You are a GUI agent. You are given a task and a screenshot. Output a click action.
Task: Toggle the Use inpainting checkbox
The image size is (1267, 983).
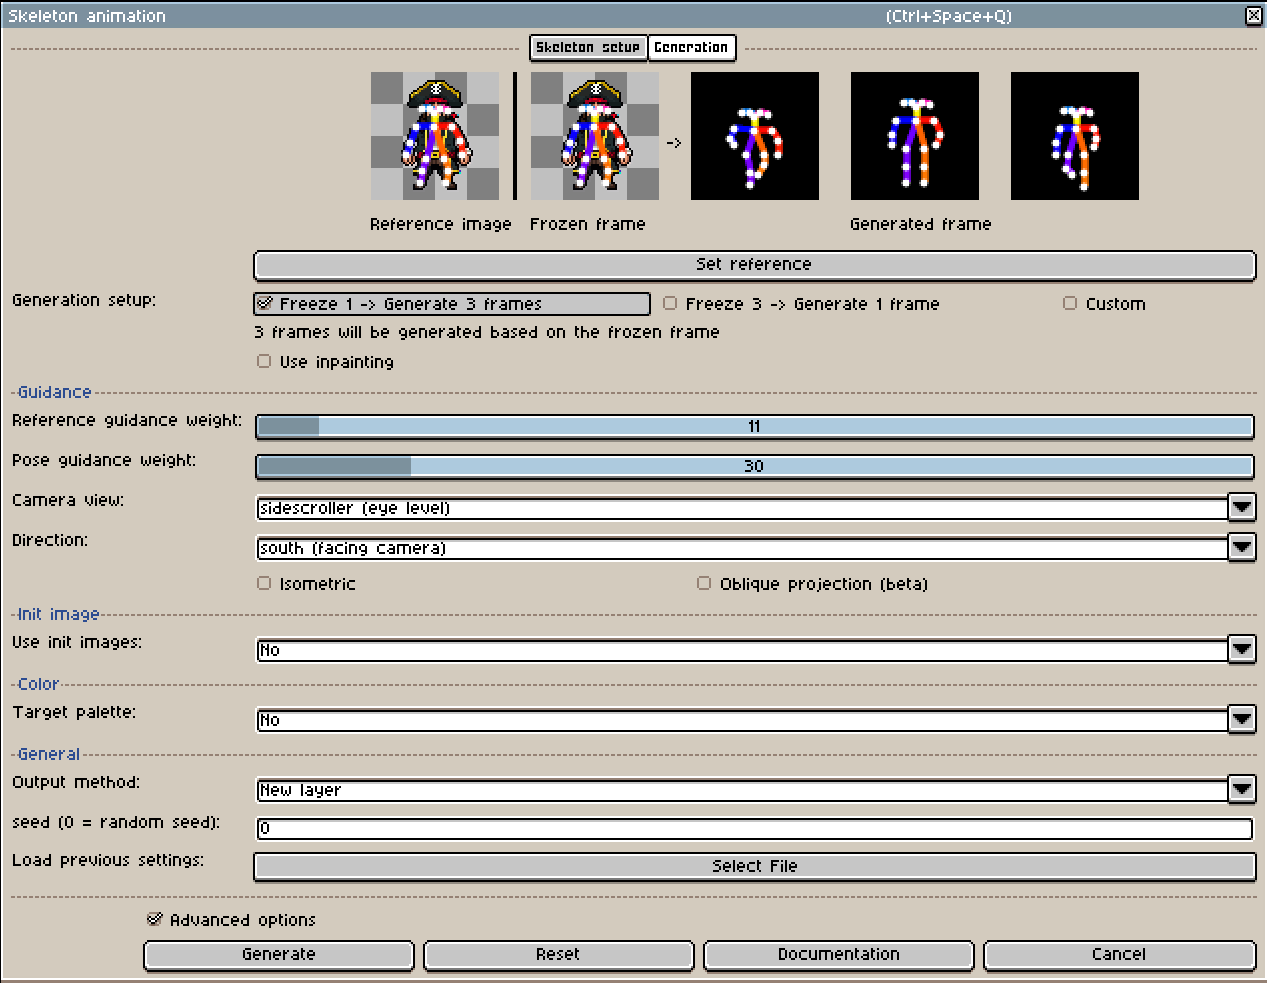point(264,362)
